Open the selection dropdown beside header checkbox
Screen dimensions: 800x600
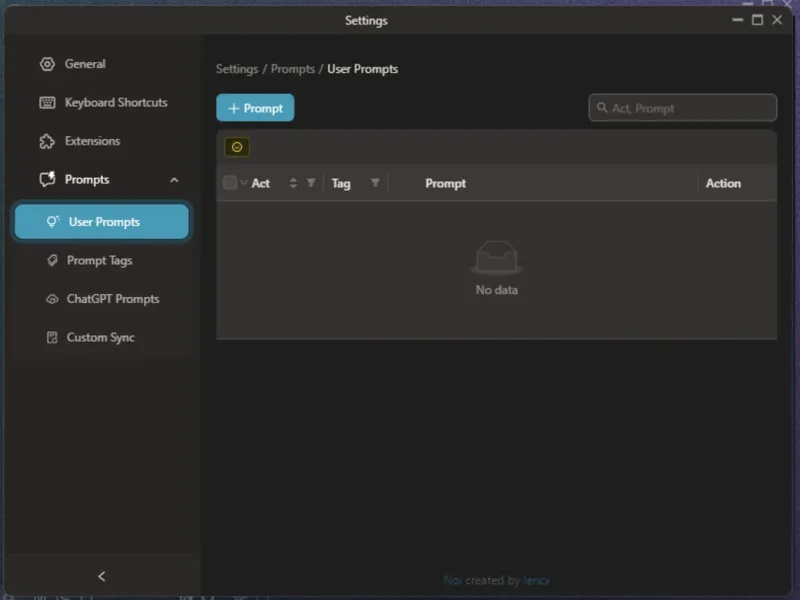(x=243, y=183)
